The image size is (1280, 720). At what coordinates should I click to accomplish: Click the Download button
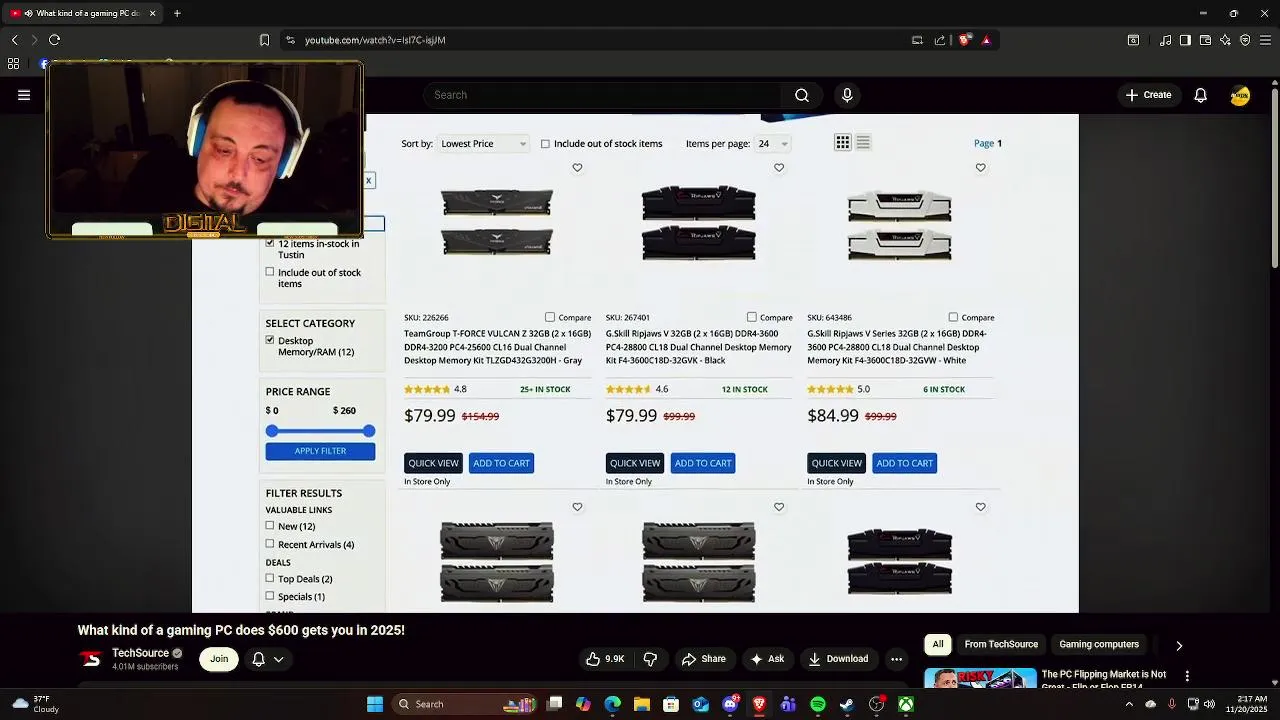point(838,659)
